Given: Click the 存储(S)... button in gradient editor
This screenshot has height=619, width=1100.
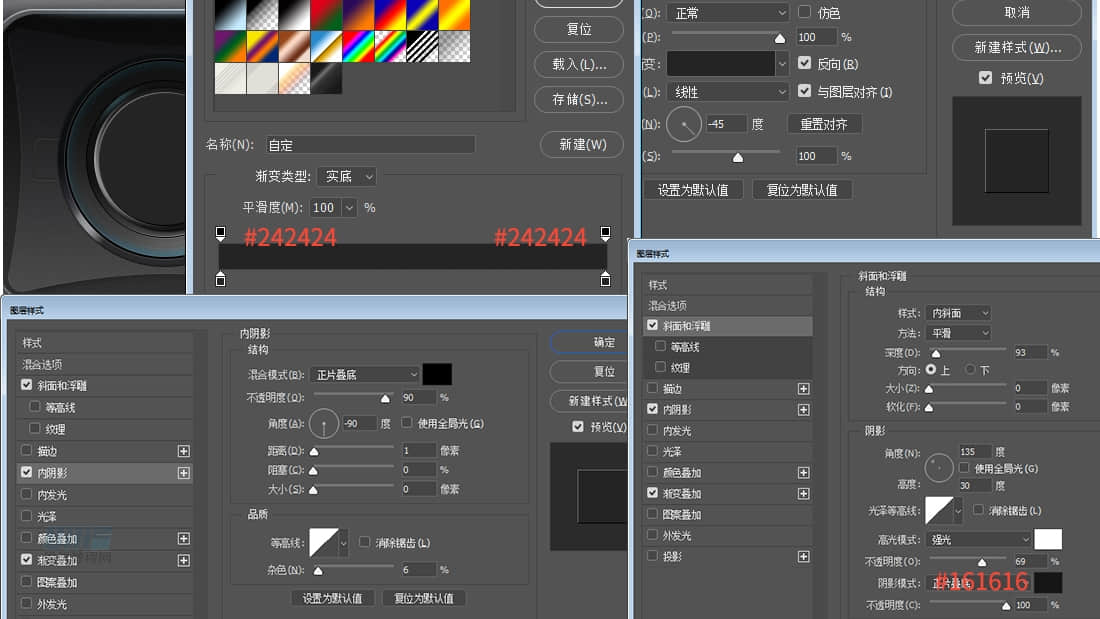Looking at the screenshot, I should (x=579, y=100).
